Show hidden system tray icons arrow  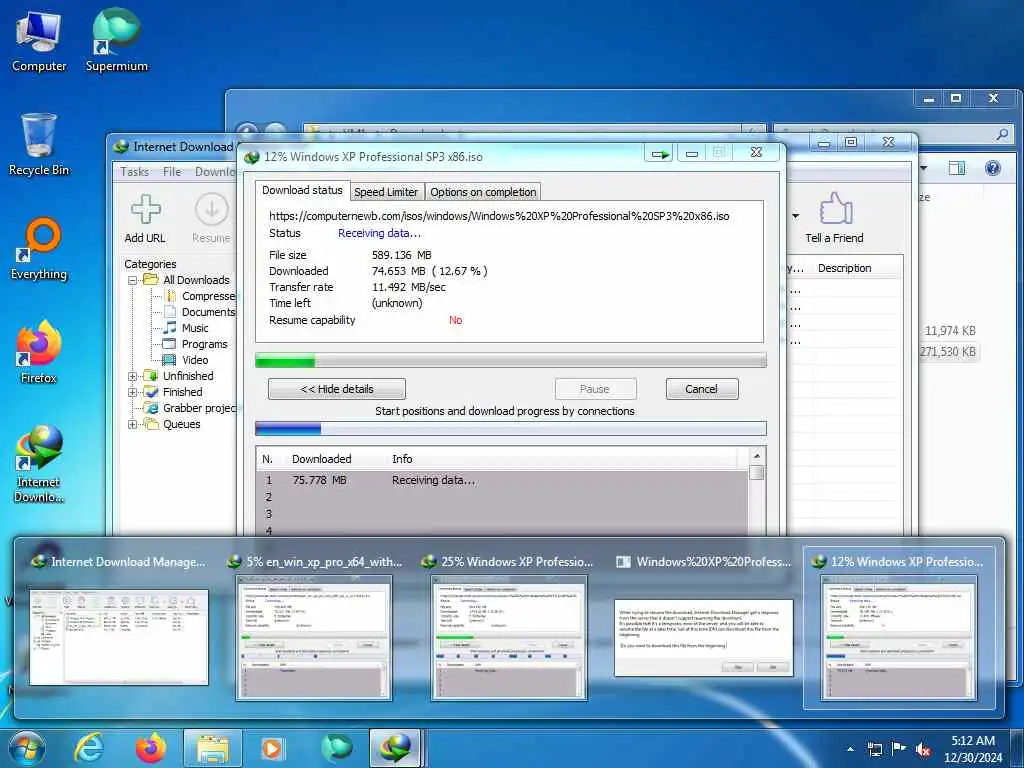(x=850, y=749)
